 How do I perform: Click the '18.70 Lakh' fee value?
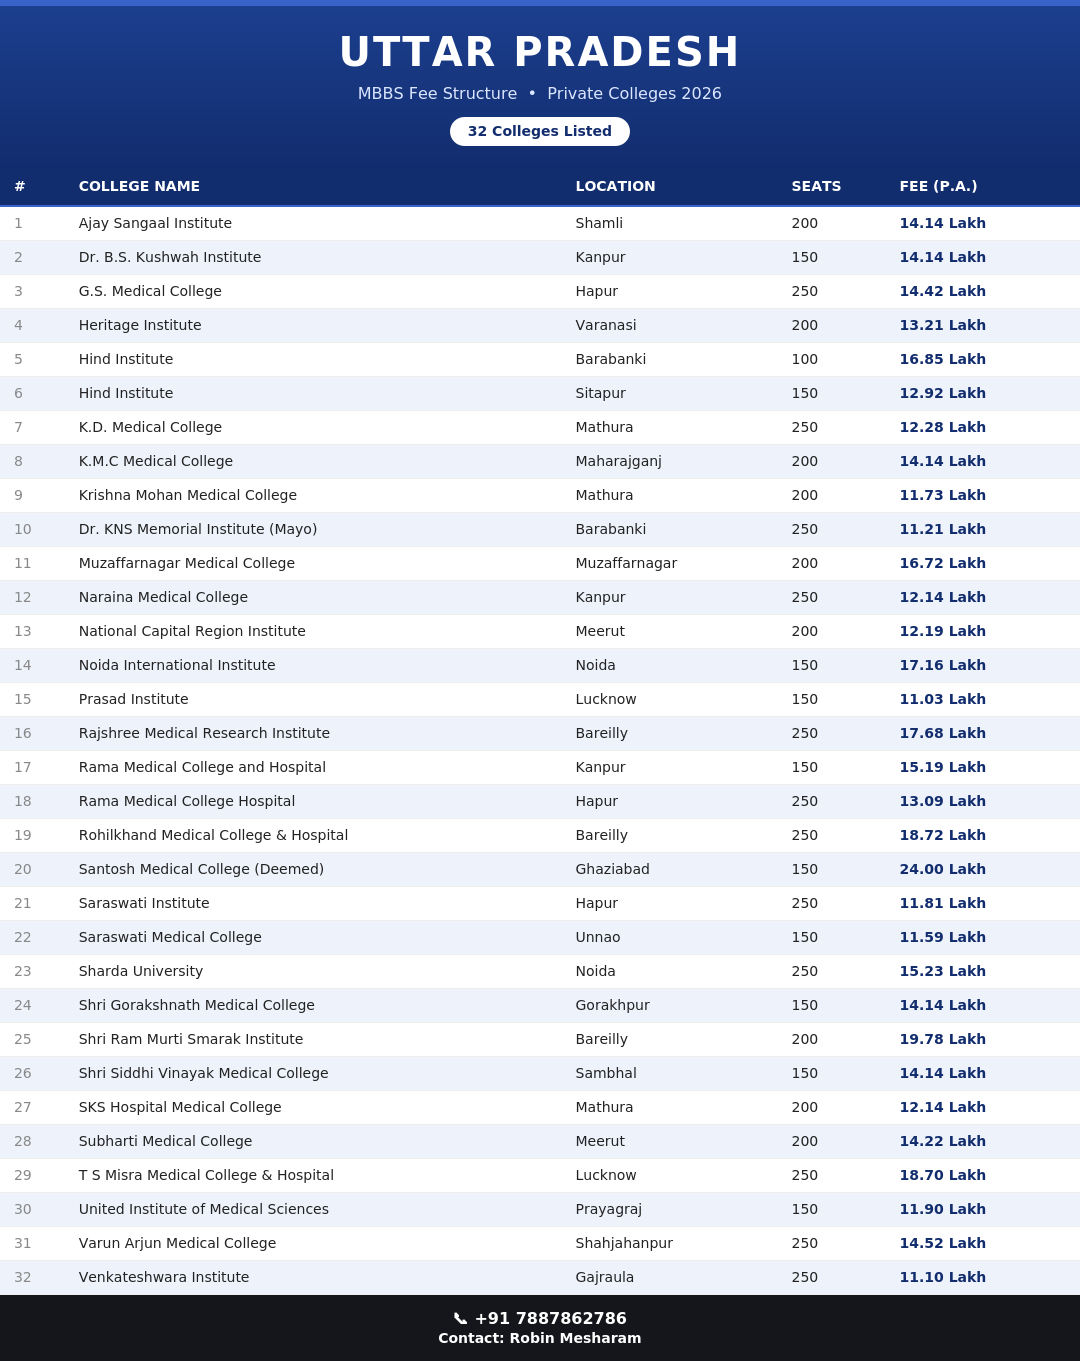942,1175
